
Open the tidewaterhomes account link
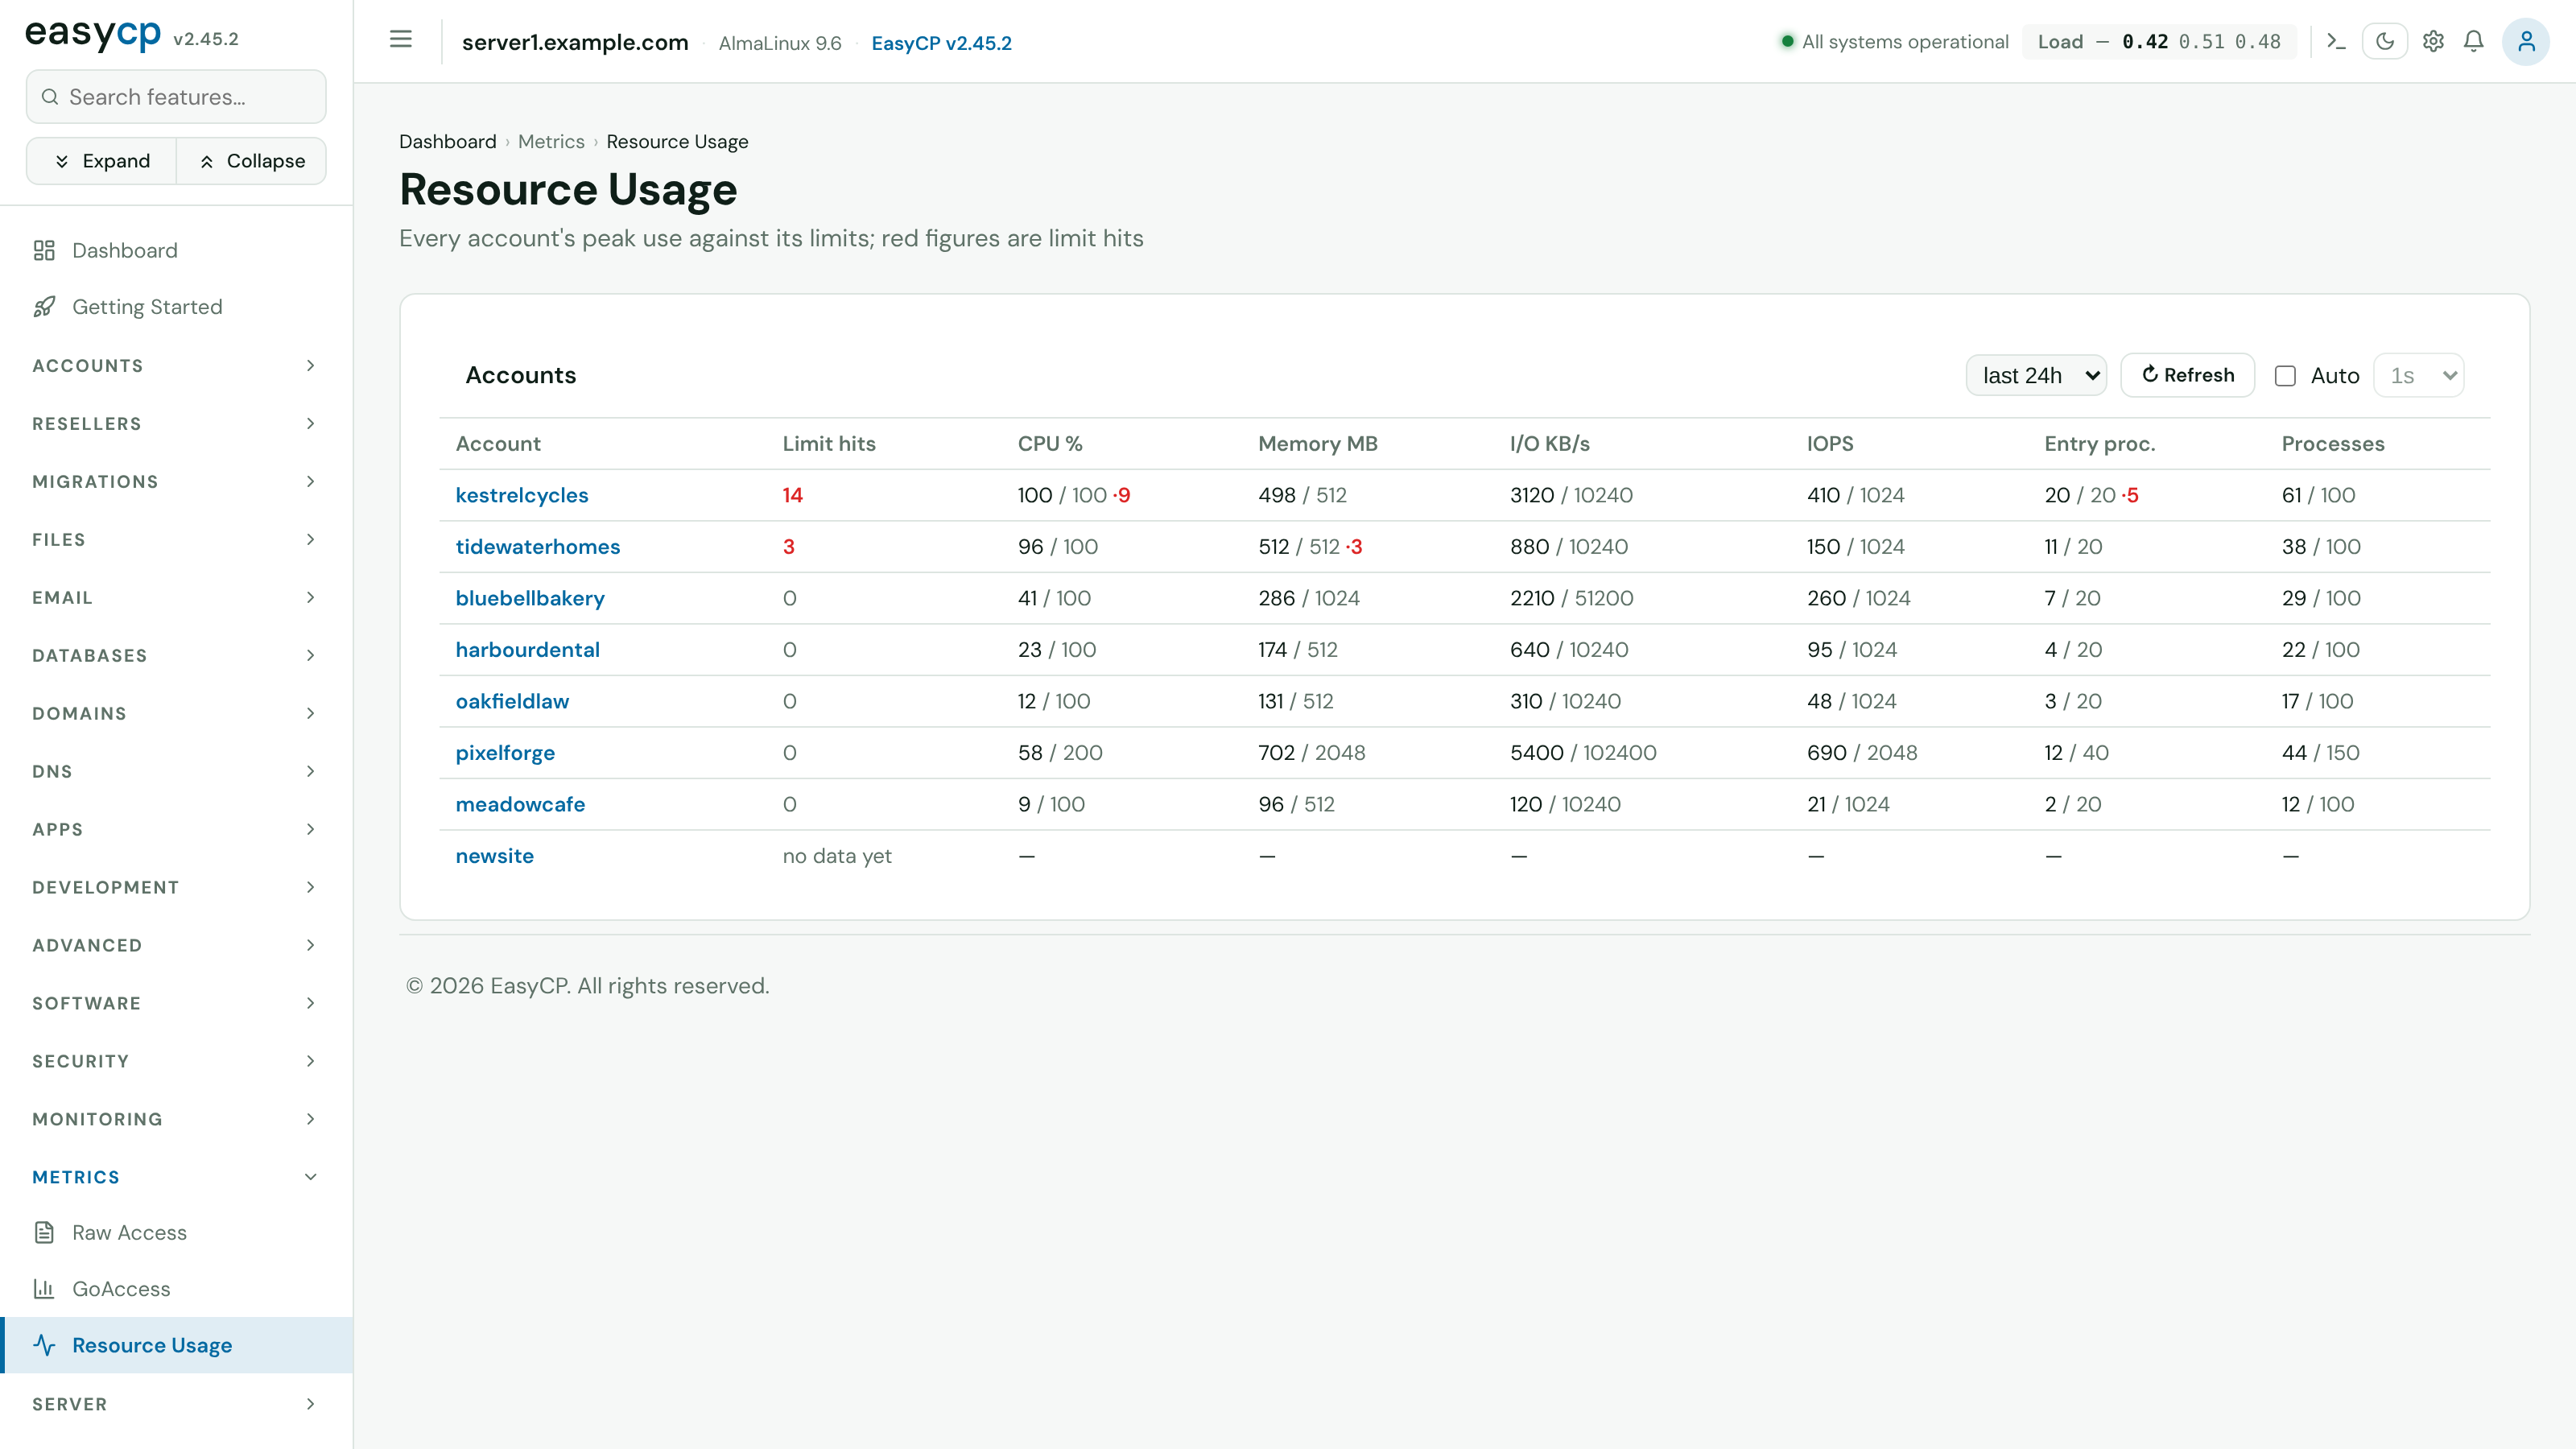pyautogui.click(x=538, y=547)
